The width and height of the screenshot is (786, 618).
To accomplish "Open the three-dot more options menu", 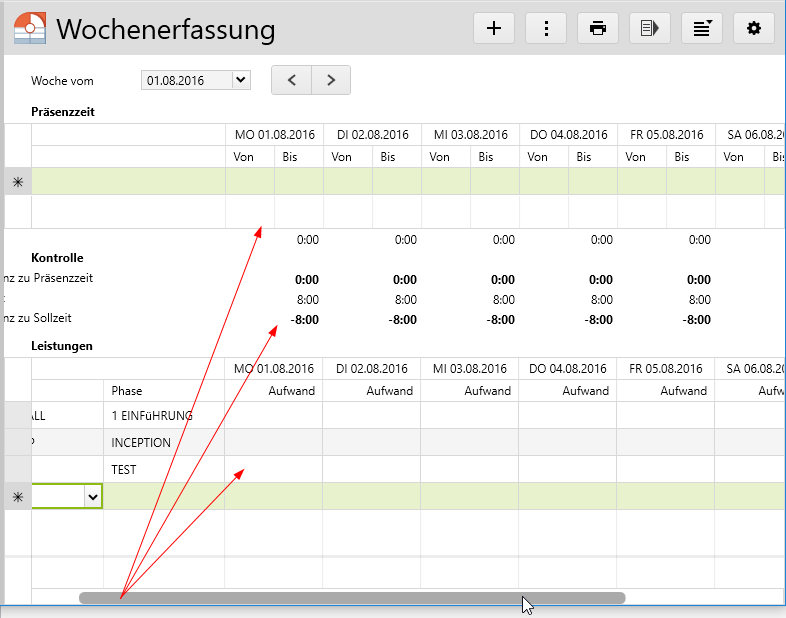I will (546, 28).
